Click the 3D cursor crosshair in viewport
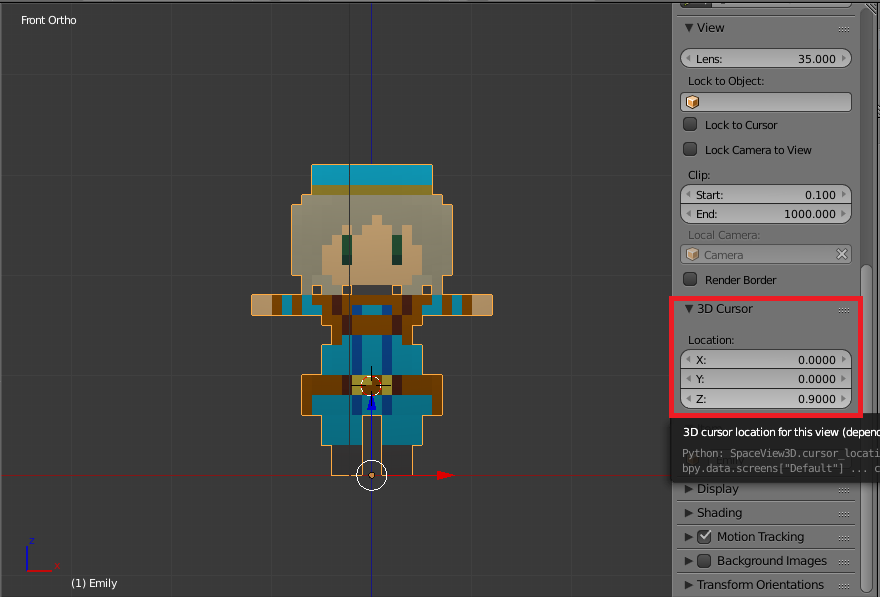The image size is (880, 597). [371, 385]
